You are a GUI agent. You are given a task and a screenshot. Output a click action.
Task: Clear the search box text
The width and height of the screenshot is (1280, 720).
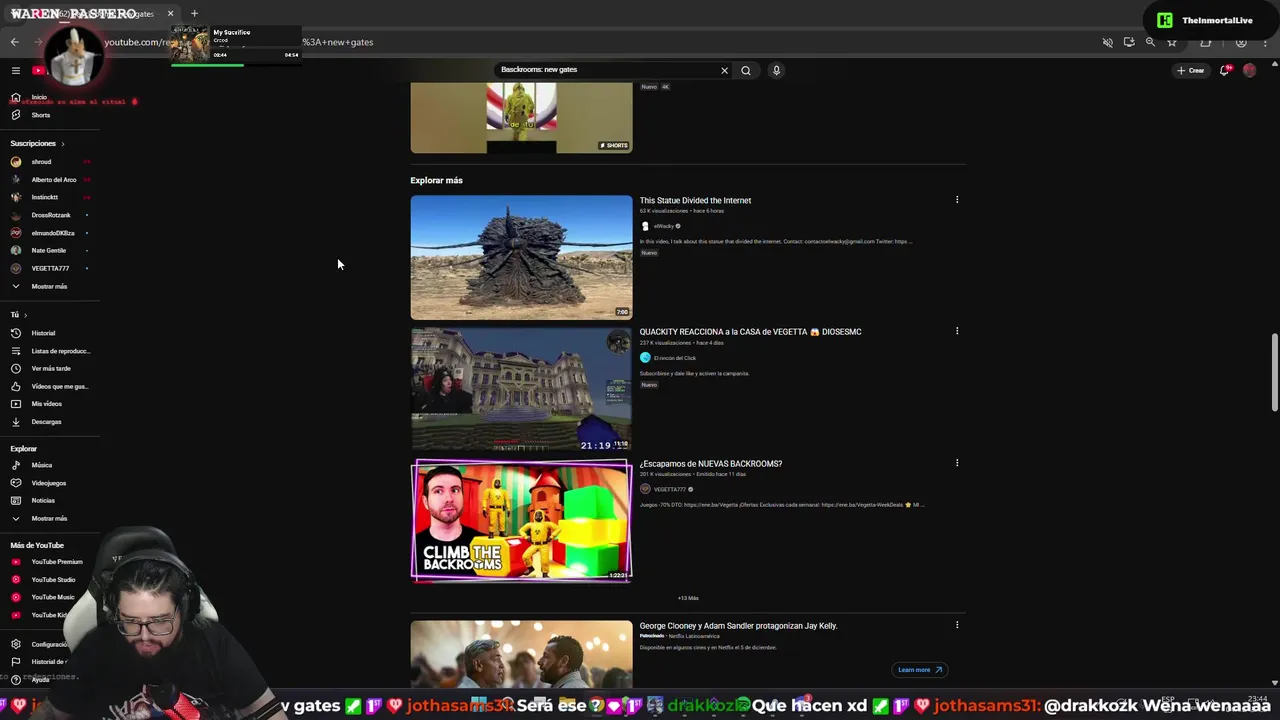(724, 70)
